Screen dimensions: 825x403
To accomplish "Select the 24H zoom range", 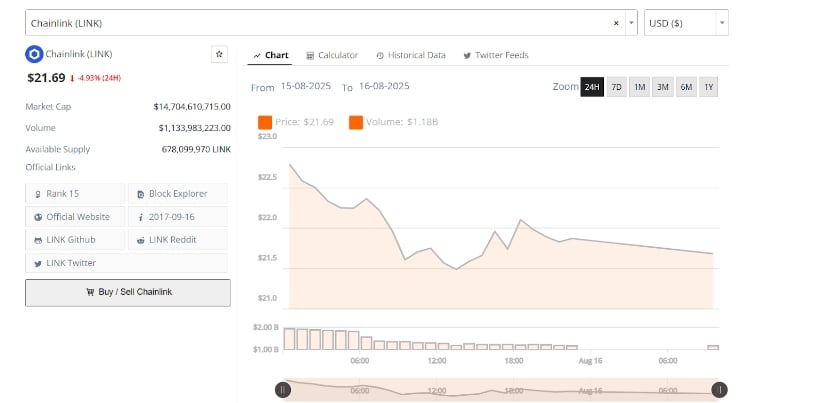I will click(592, 87).
